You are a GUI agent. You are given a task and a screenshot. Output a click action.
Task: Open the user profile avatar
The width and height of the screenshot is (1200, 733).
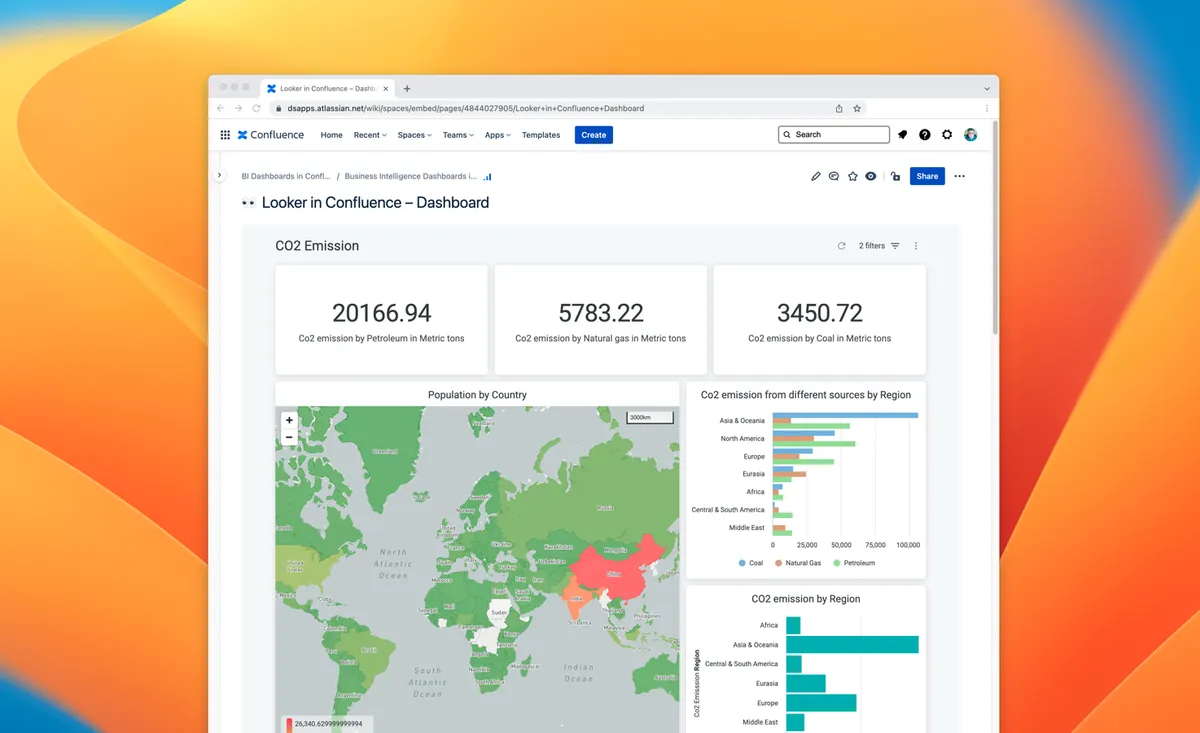click(970, 135)
